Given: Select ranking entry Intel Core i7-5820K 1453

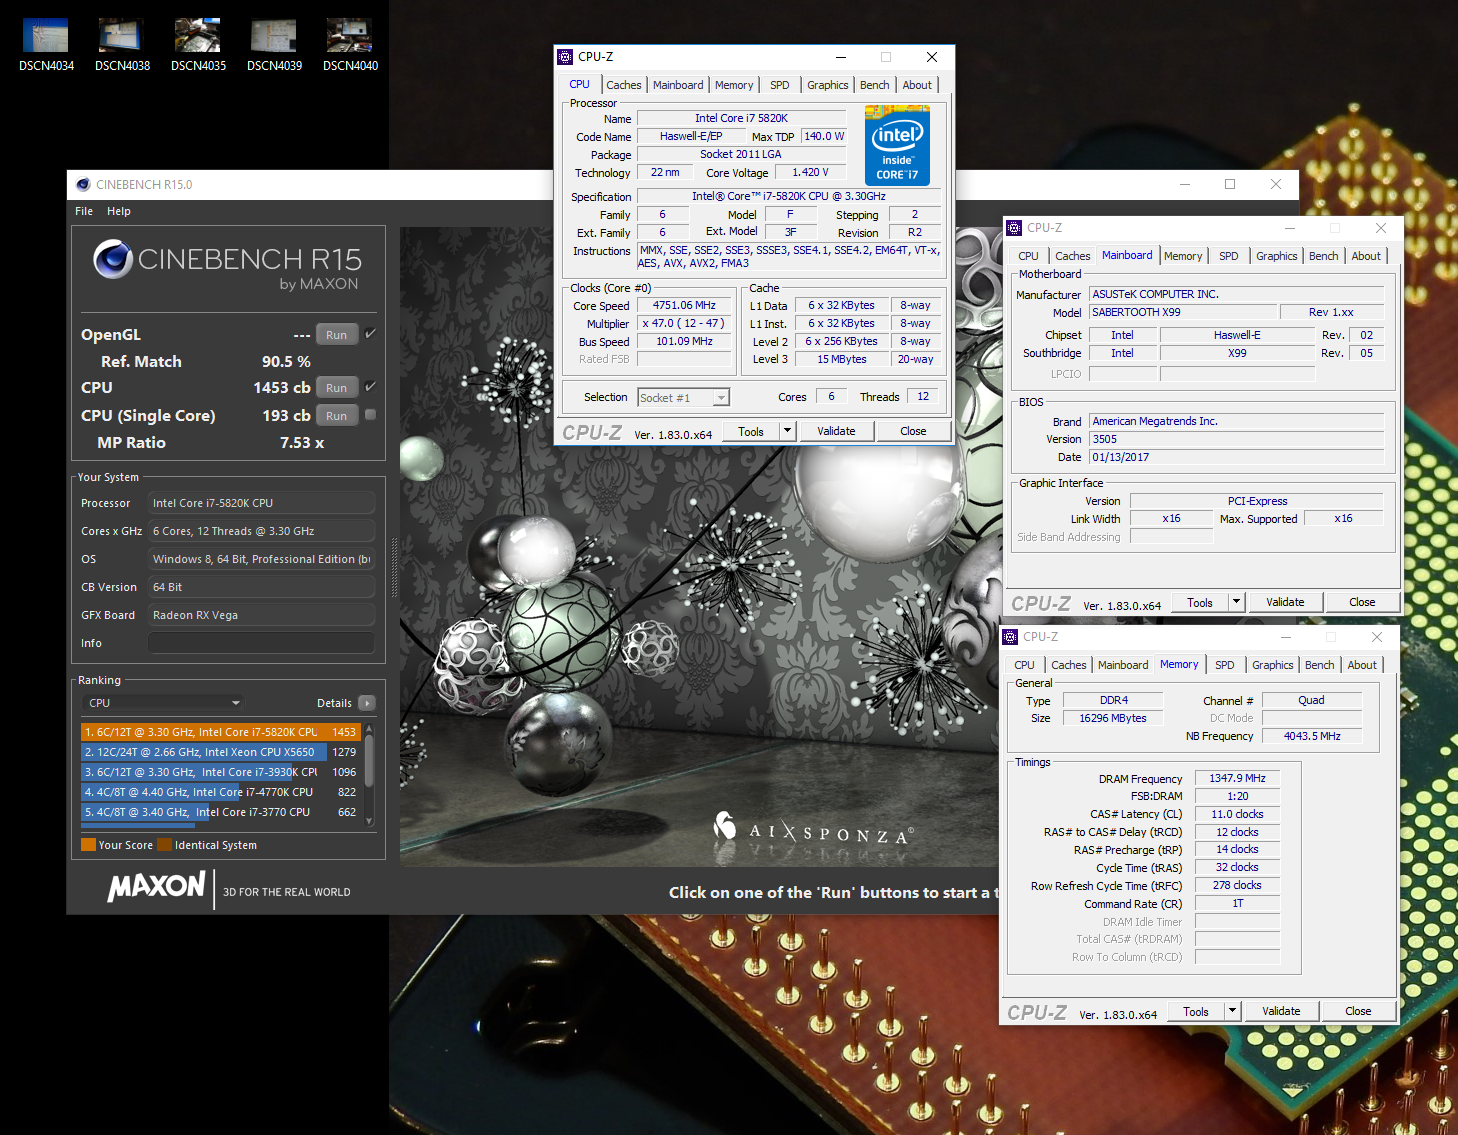Looking at the screenshot, I should pyautogui.click(x=220, y=732).
